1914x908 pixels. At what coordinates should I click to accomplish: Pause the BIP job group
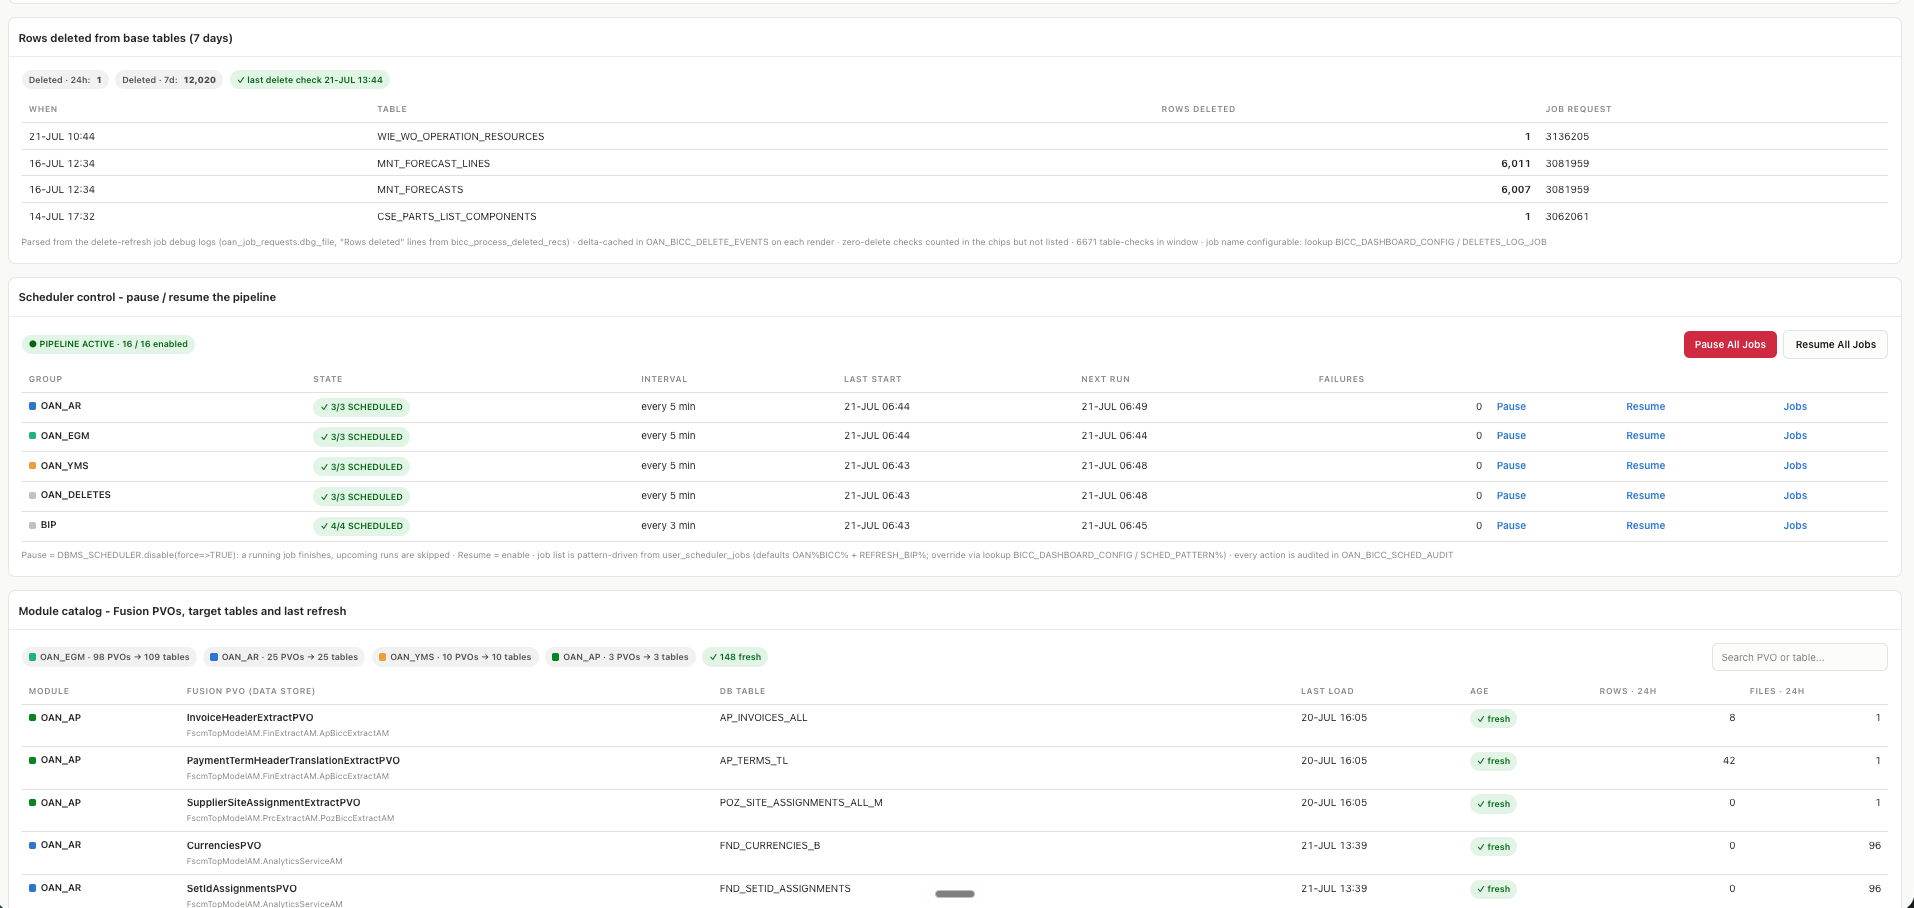pyautogui.click(x=1511, y=526)
